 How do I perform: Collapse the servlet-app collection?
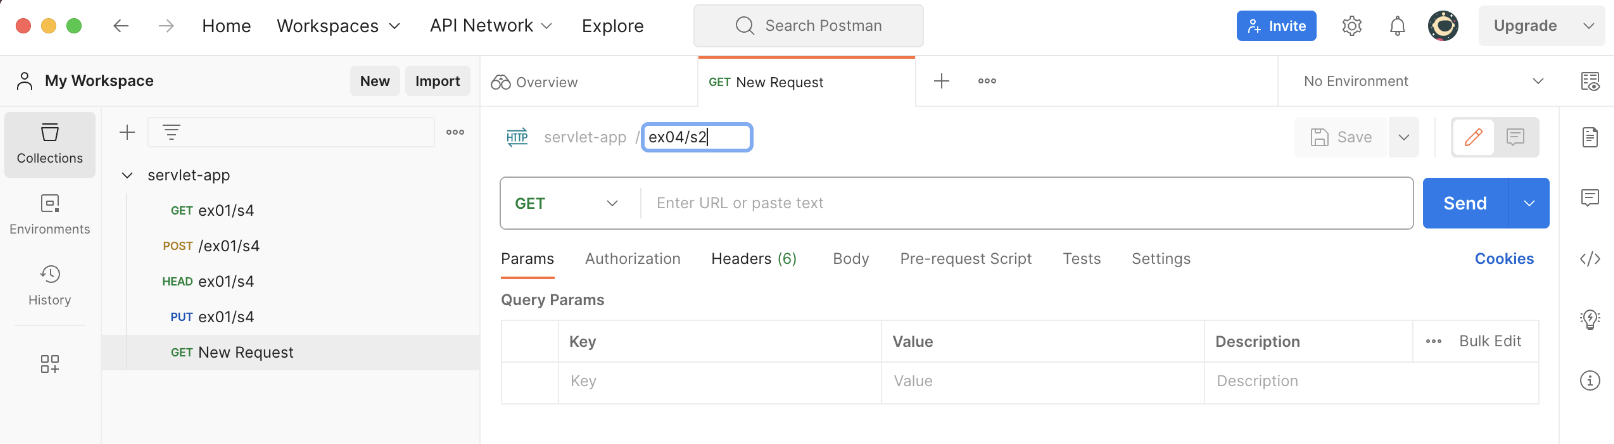coord(127,175)
